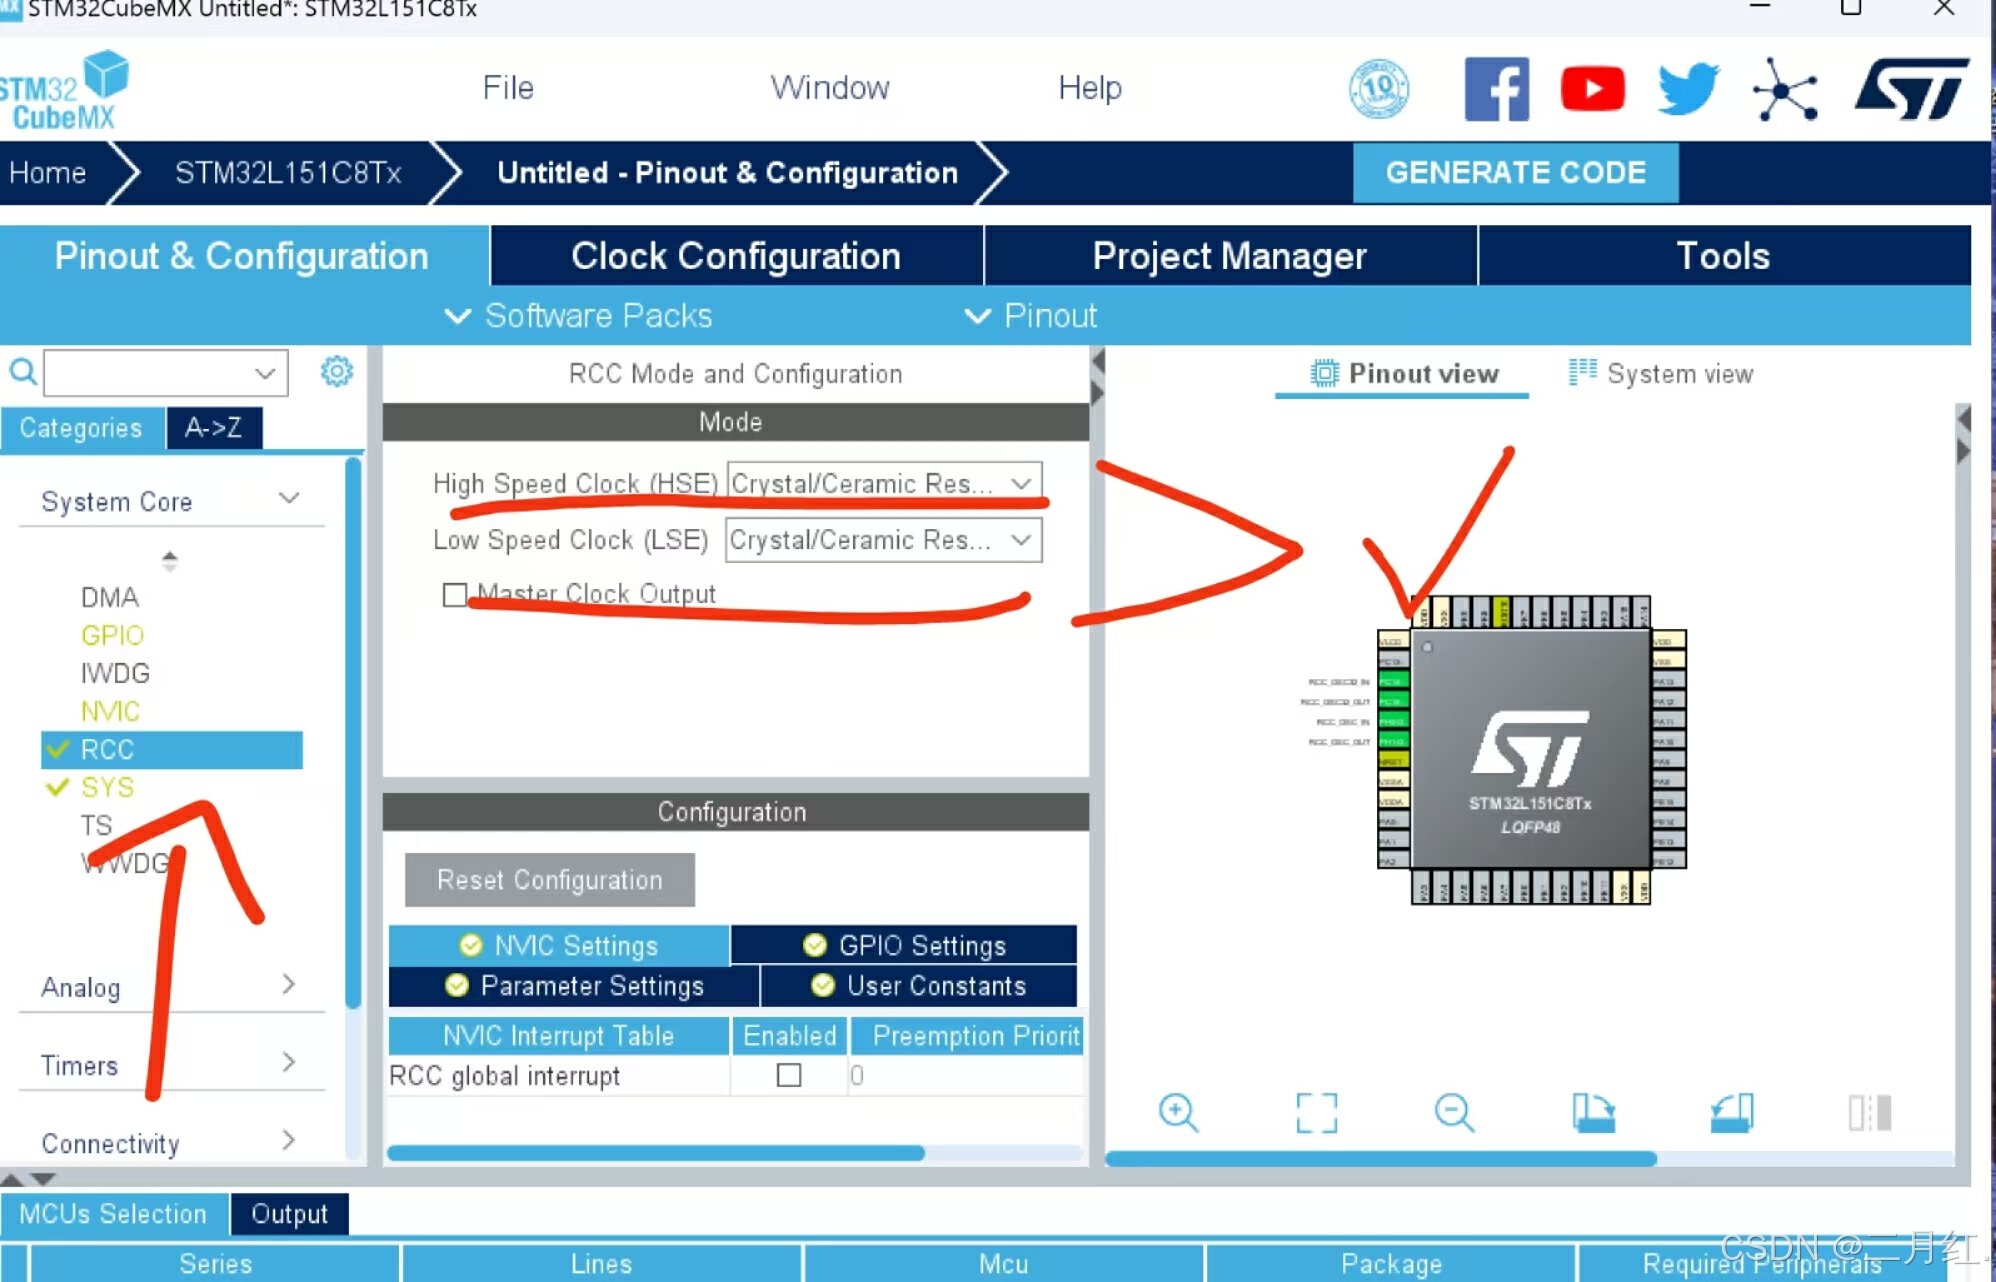The height and width of the screenshot is (1282, 1996).
Task: Click the STM32CubeMX logo
Action: tap(66, 88)
